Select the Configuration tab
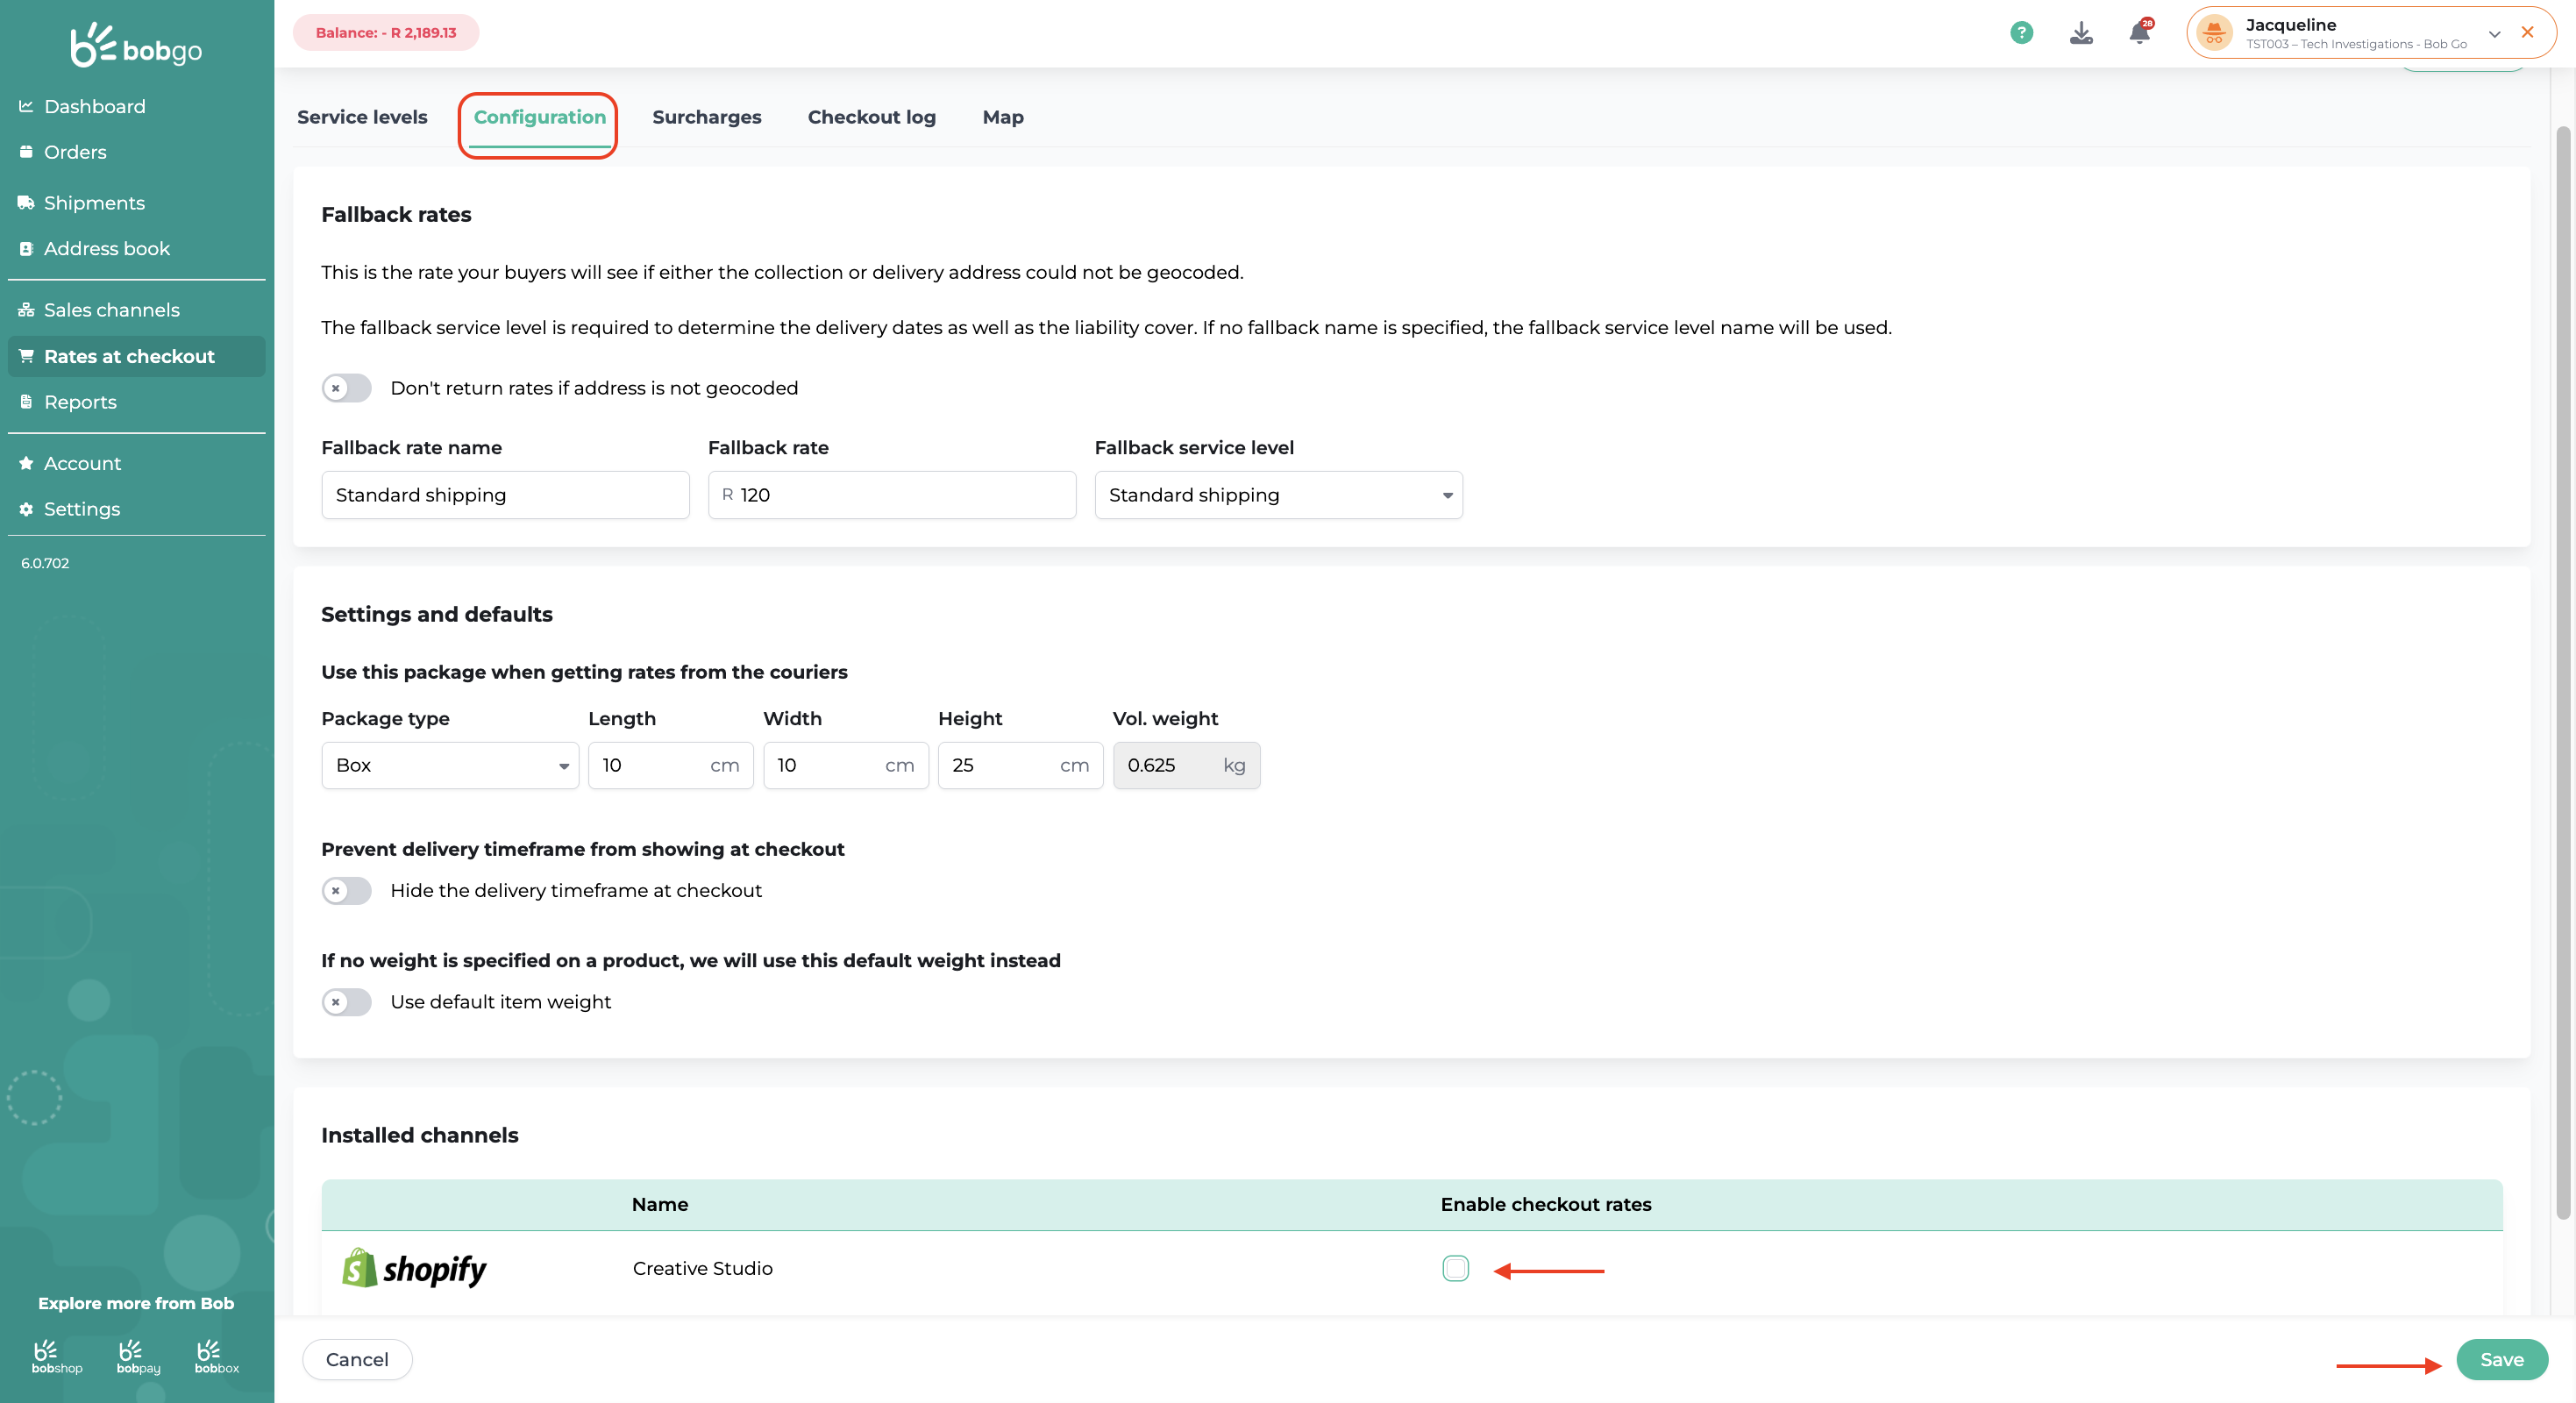Screen dimensions: 2576x1403 [540, 117]
